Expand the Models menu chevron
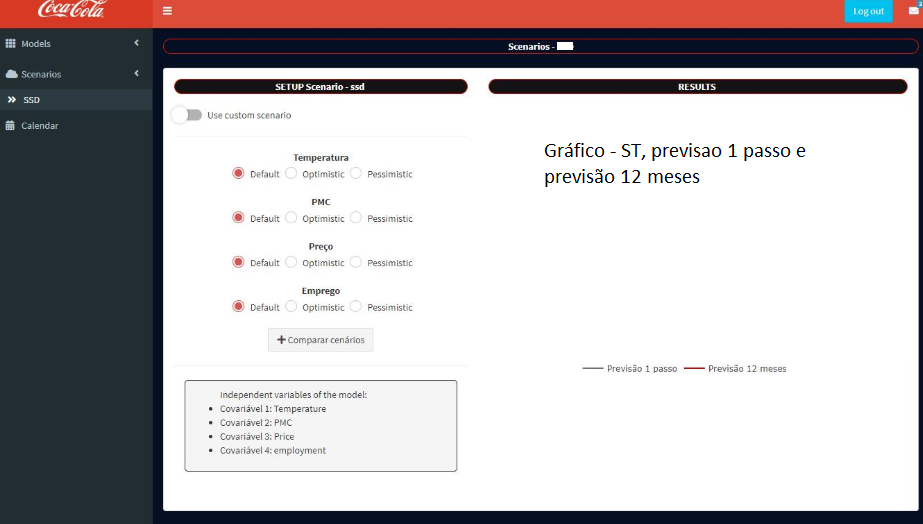 pos(137,42)
